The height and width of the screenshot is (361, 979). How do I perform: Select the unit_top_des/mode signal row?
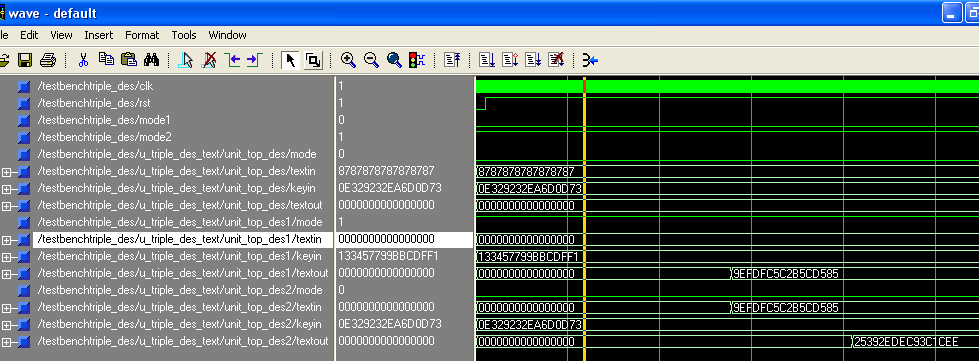[177, 154]
